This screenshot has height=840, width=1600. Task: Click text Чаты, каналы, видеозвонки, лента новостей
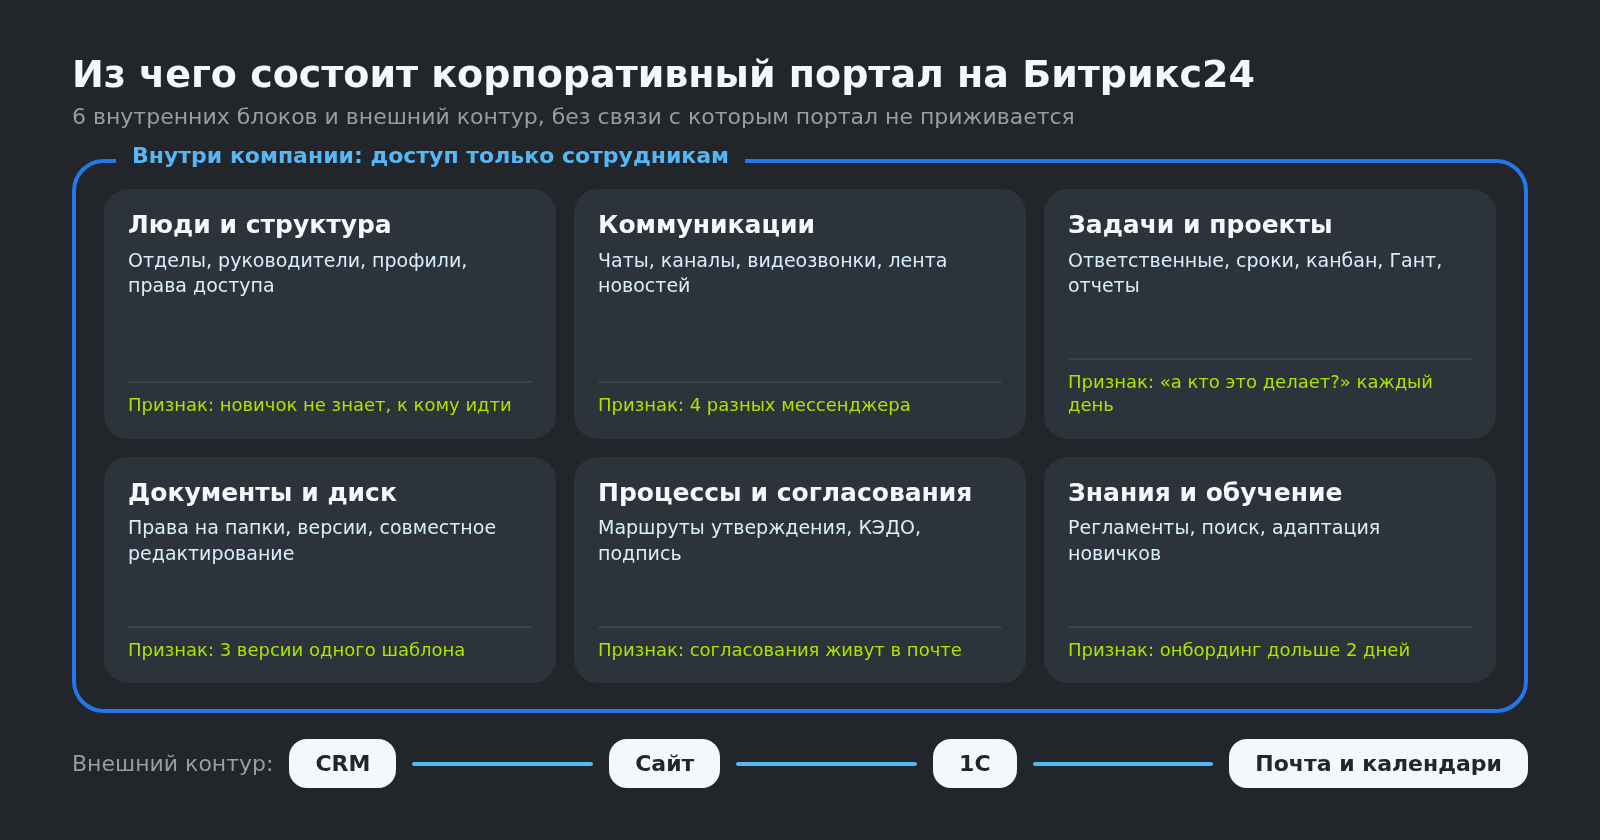tap(772, 273)
